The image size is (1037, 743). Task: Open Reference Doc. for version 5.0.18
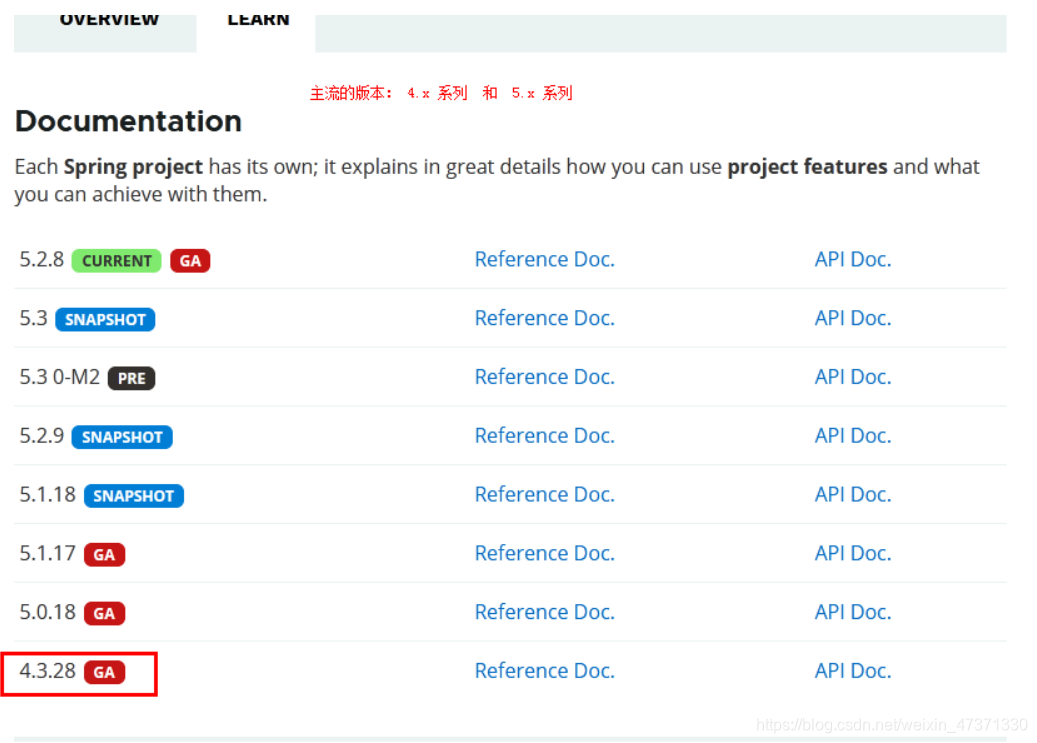point(545,612)
